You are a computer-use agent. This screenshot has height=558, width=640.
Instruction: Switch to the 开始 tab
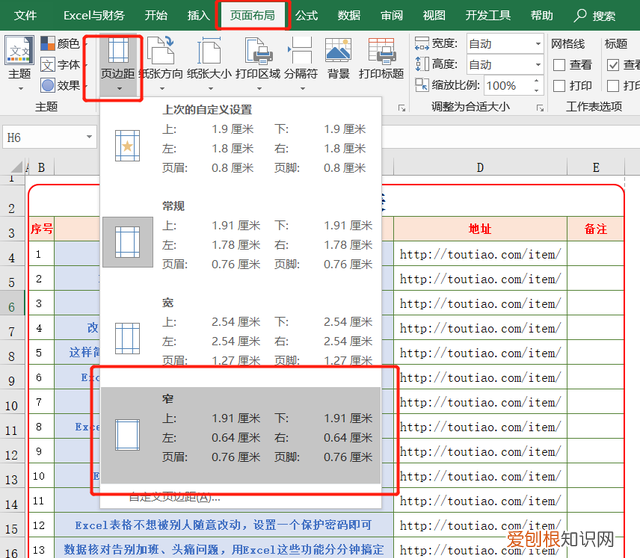tap(156, 16)
